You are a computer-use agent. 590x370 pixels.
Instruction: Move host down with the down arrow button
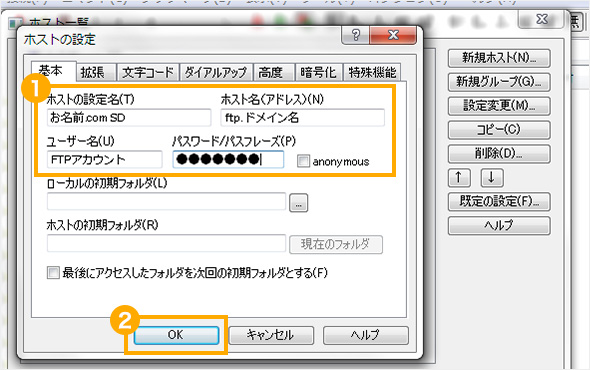point(492,178)
